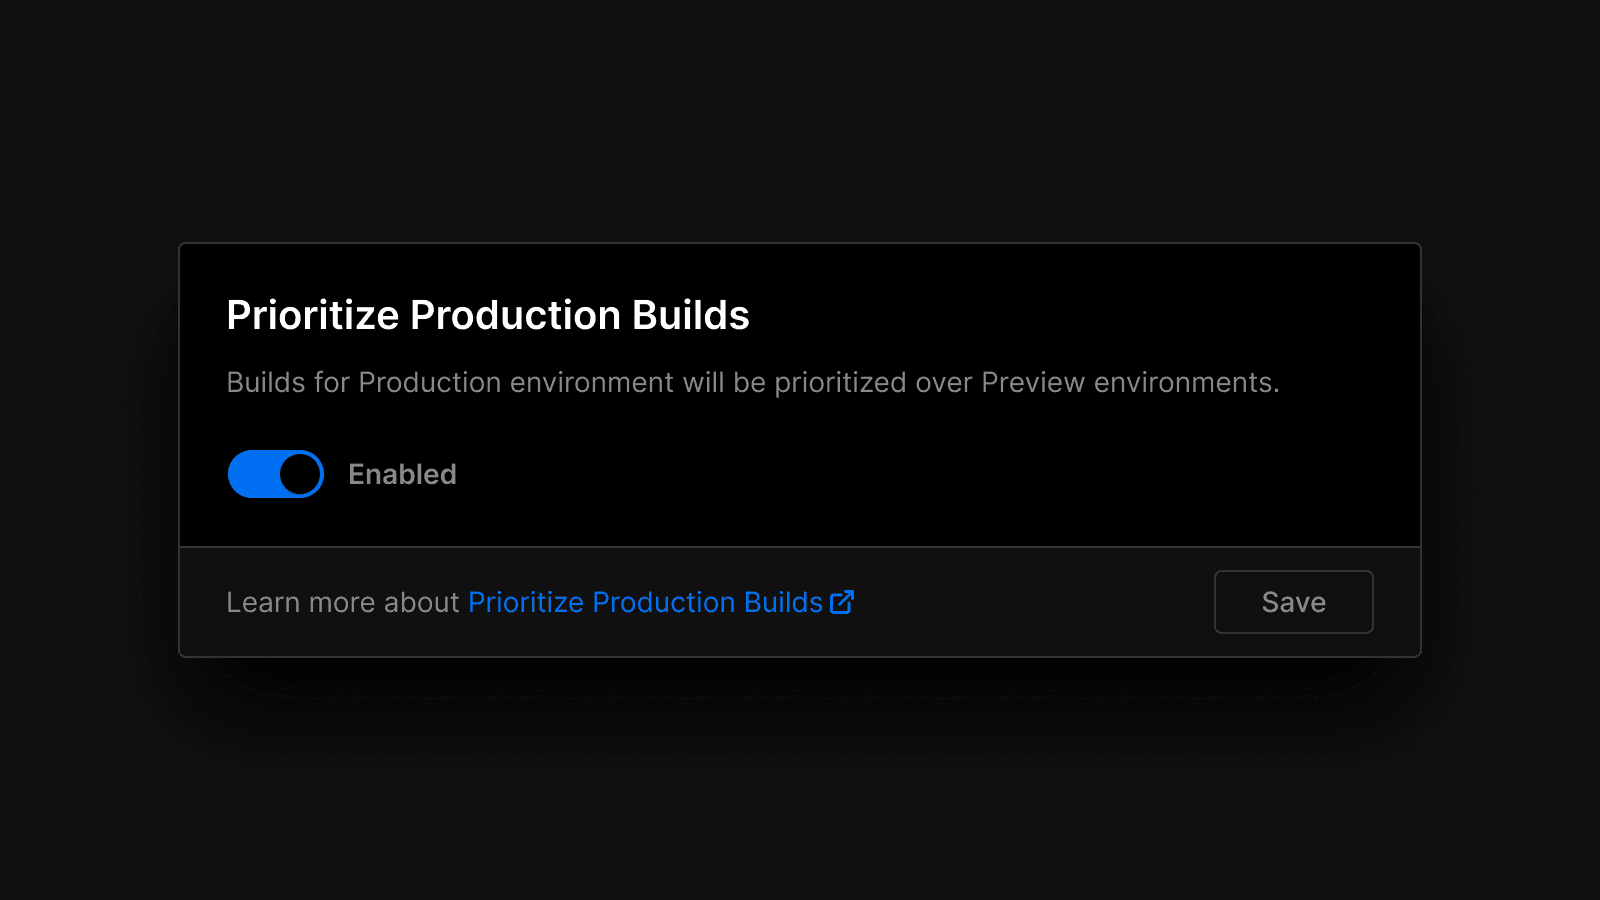This screenshot has width=1600, height=900.
Task: Click the blue track of the switch
Action: (252, 474)
